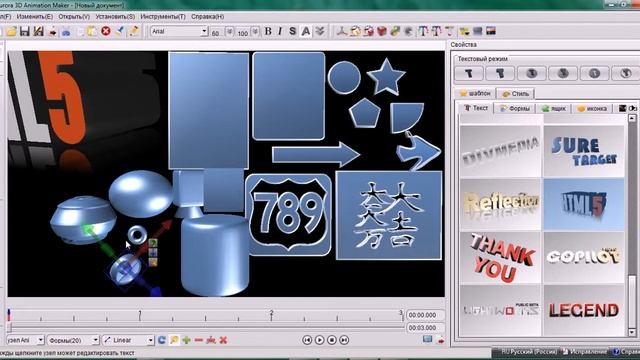This screenshot has width=640, height=360.
Task: Click the preview screen icon near timeline
Action: (x=427, y=340)
